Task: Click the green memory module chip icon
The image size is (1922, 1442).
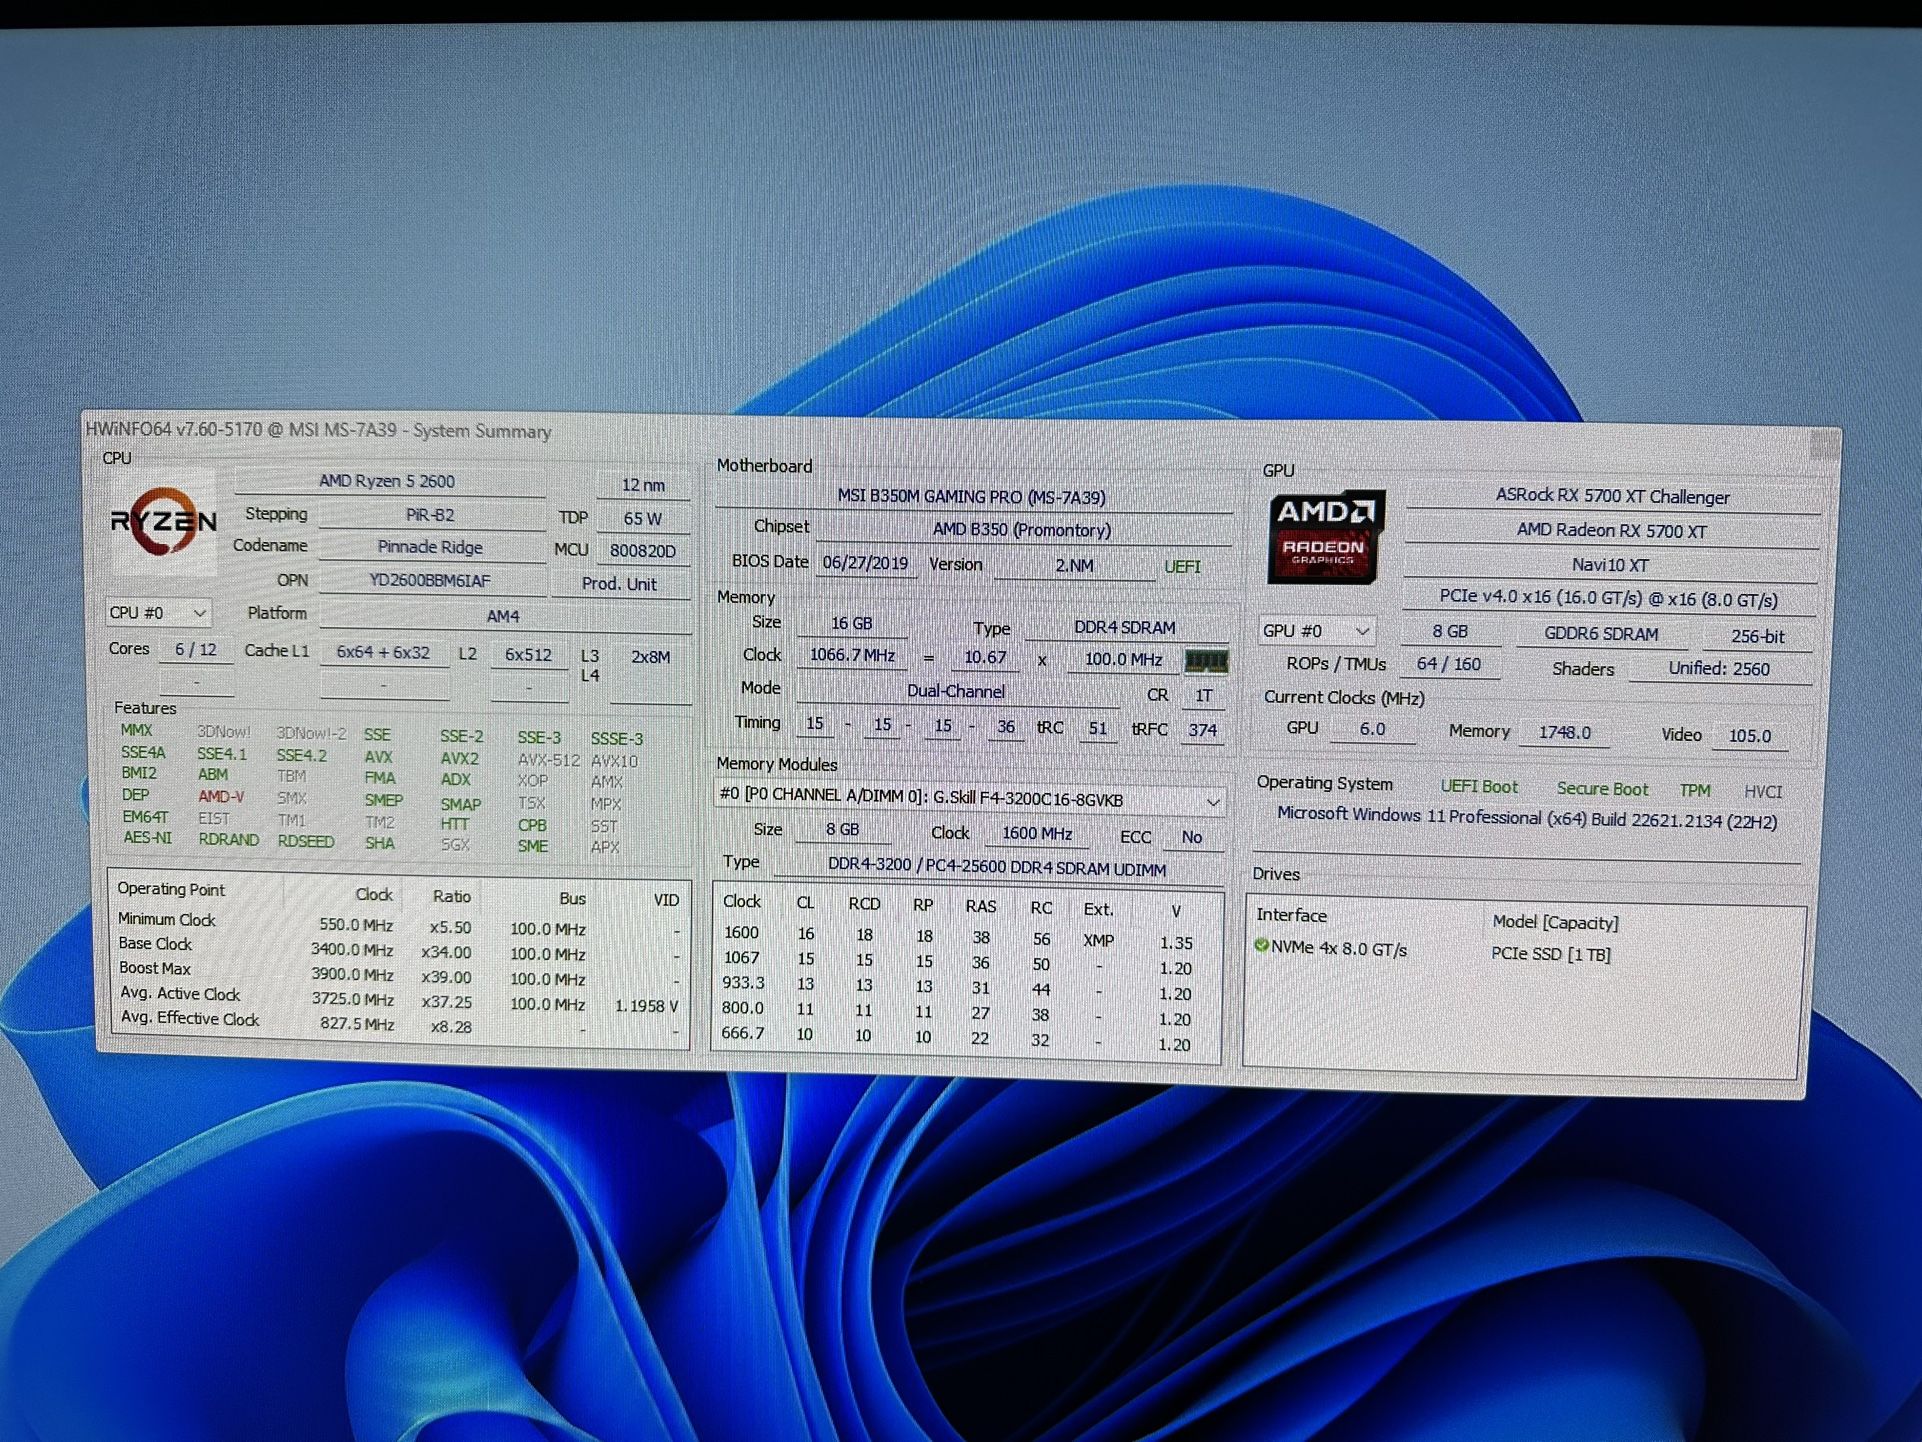Action: click(1205, 661)
